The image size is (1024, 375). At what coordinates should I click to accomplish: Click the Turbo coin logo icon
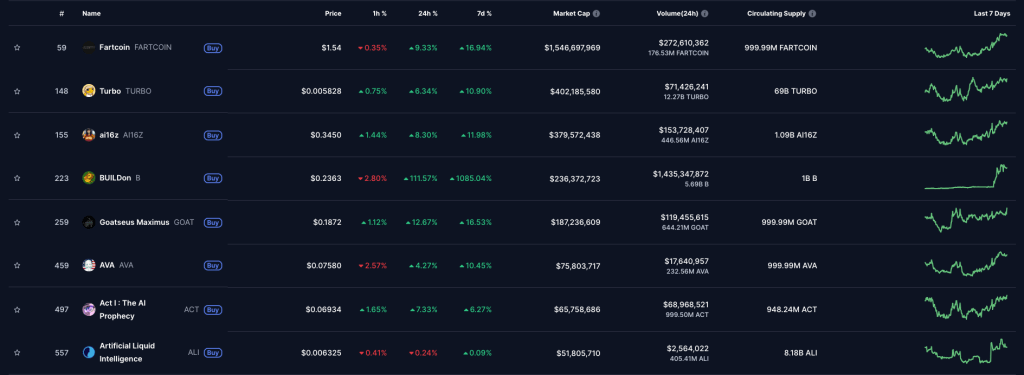tap(89, 91)
